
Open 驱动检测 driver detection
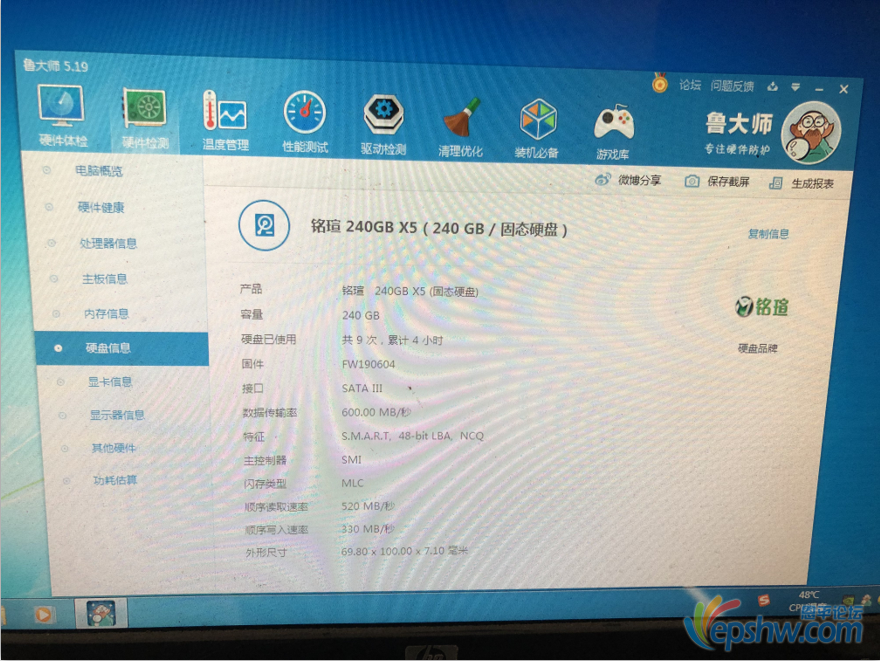click(383, 125)
